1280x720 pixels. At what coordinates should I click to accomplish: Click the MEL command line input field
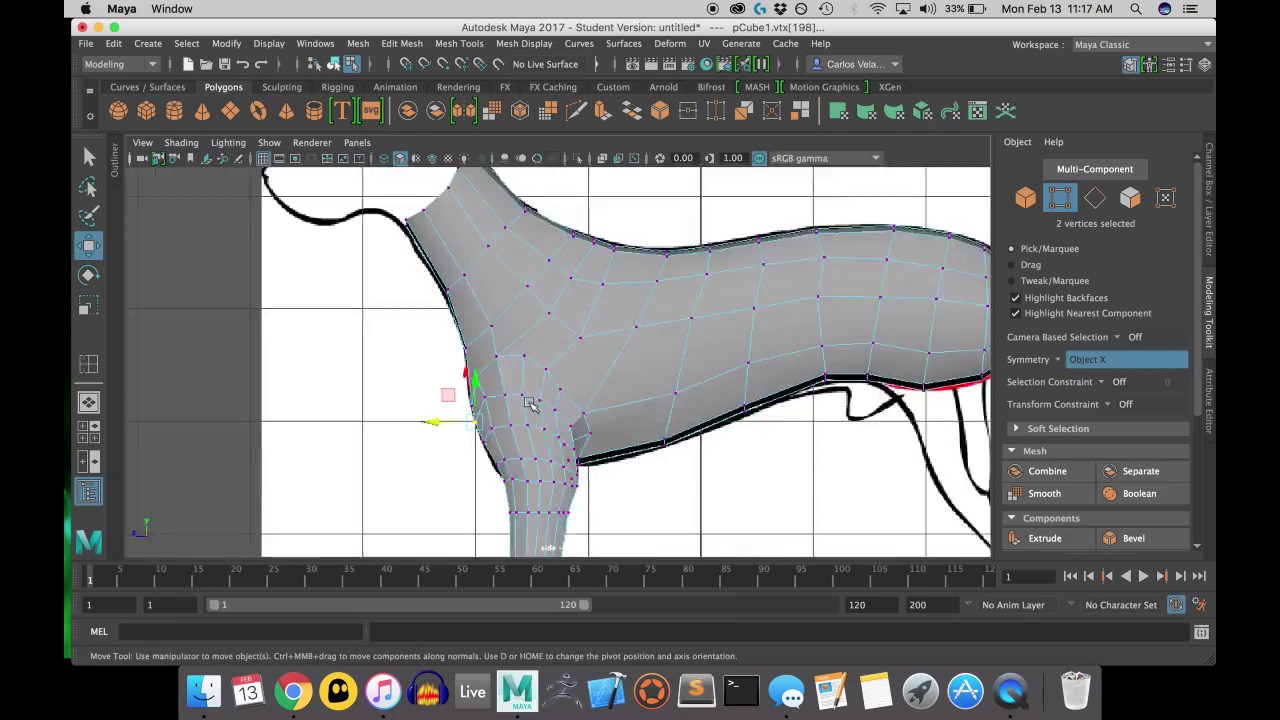click(241, 632)
